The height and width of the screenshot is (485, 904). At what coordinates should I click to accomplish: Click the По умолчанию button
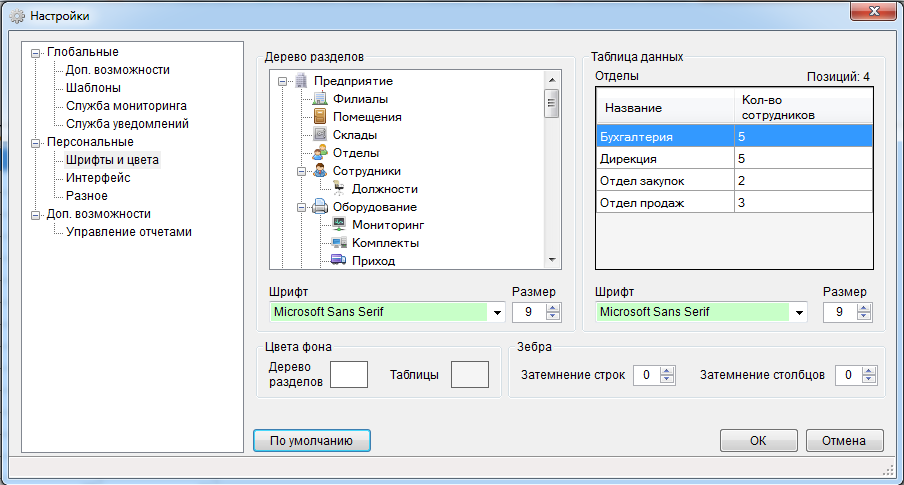click(312, 441)
